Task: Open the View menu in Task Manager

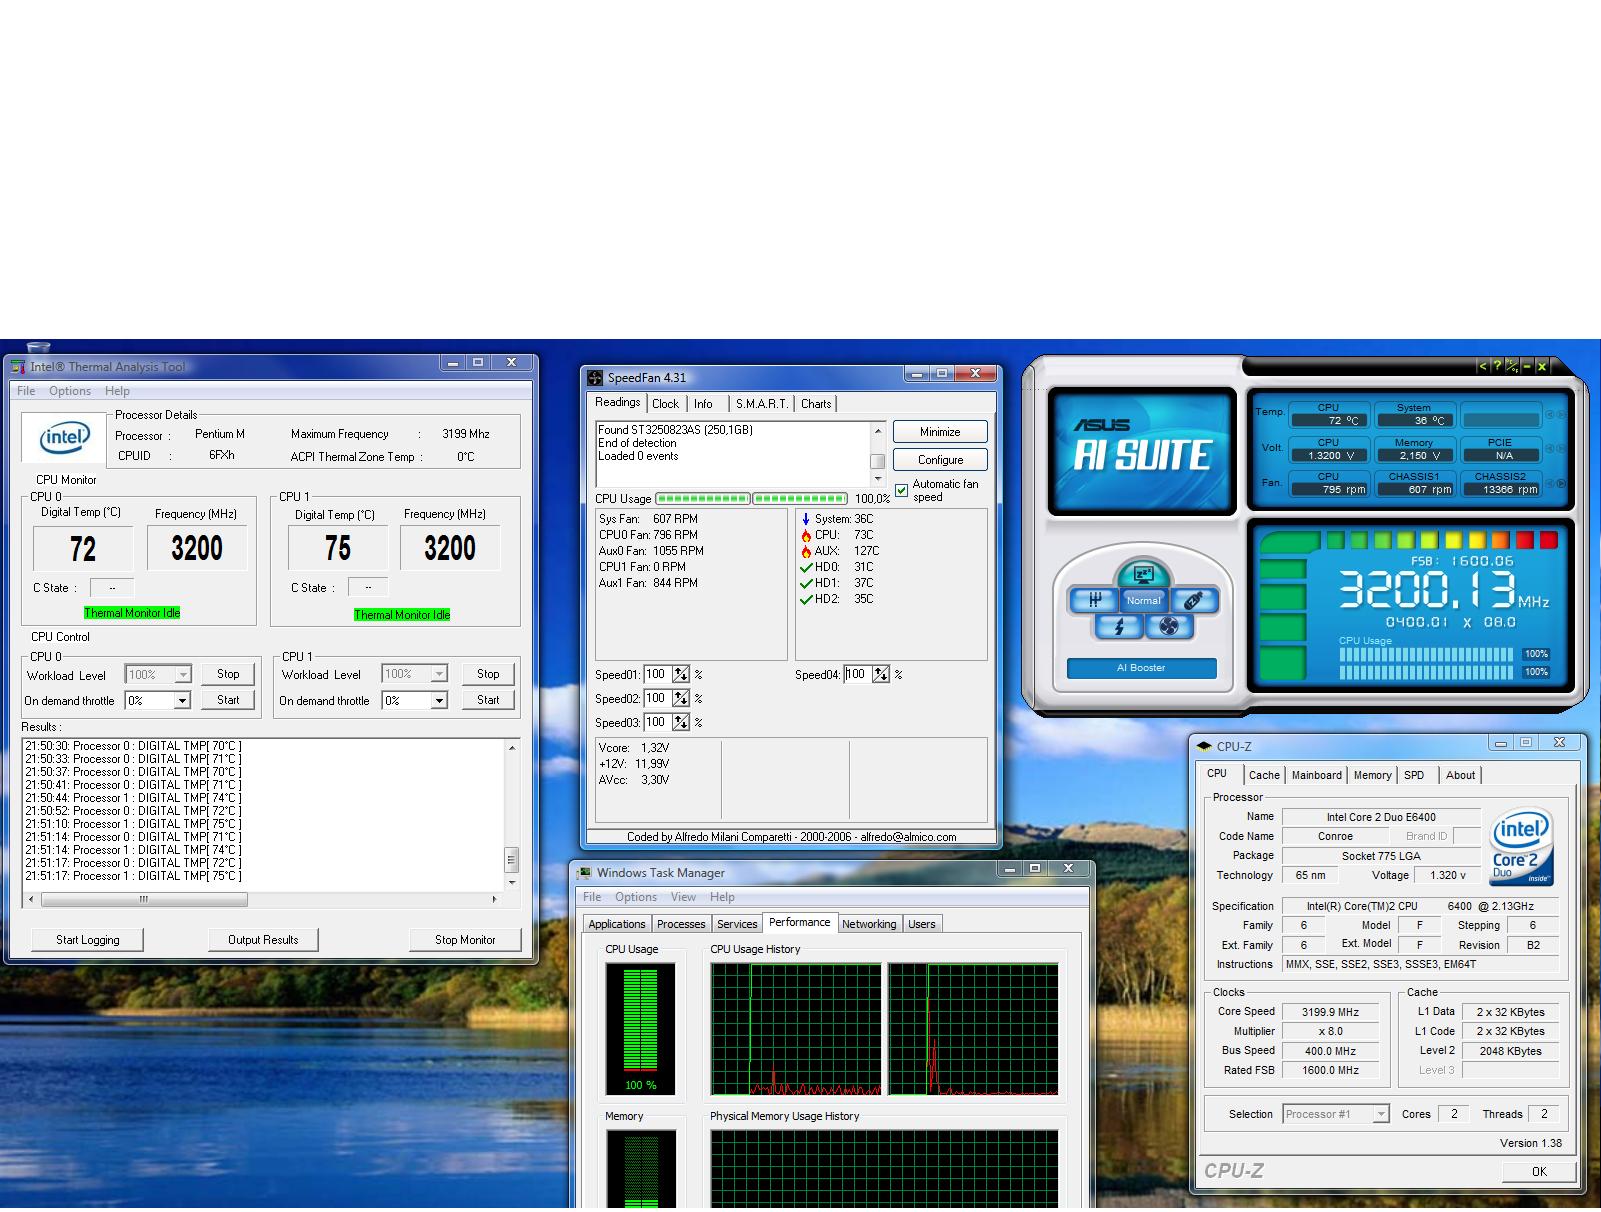Action: click(683, 897)
